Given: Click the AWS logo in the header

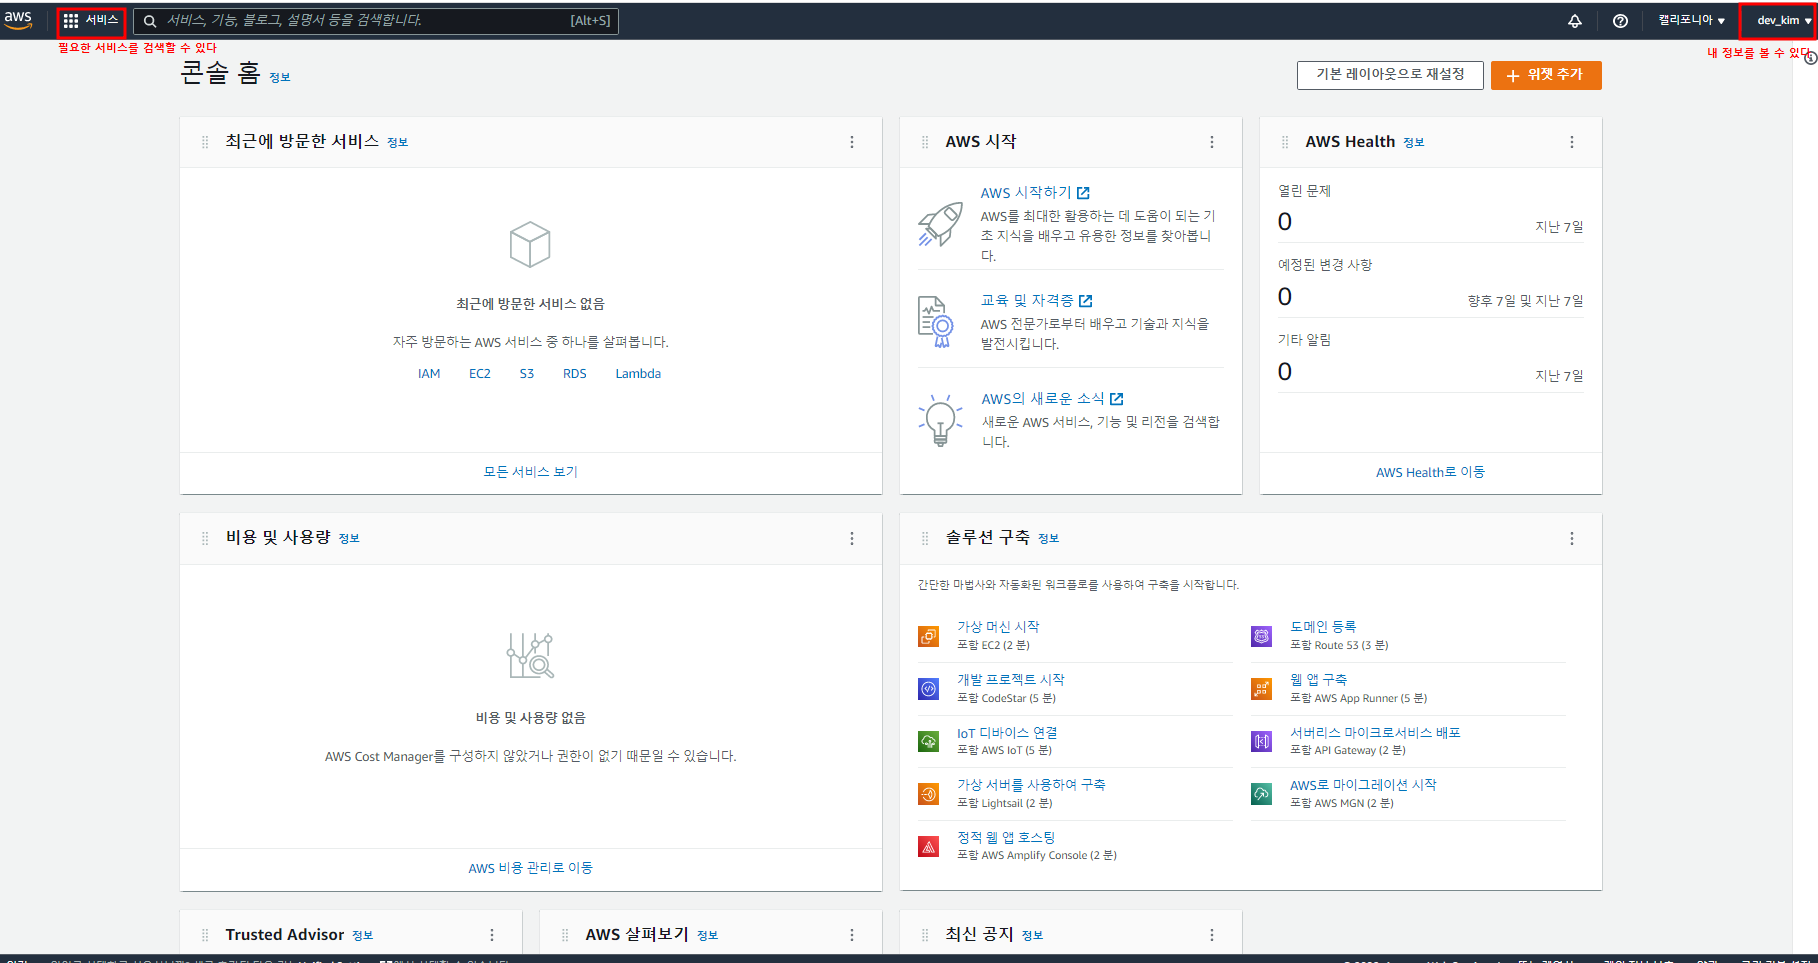Looking at the screenshot, I should (18, 20).
